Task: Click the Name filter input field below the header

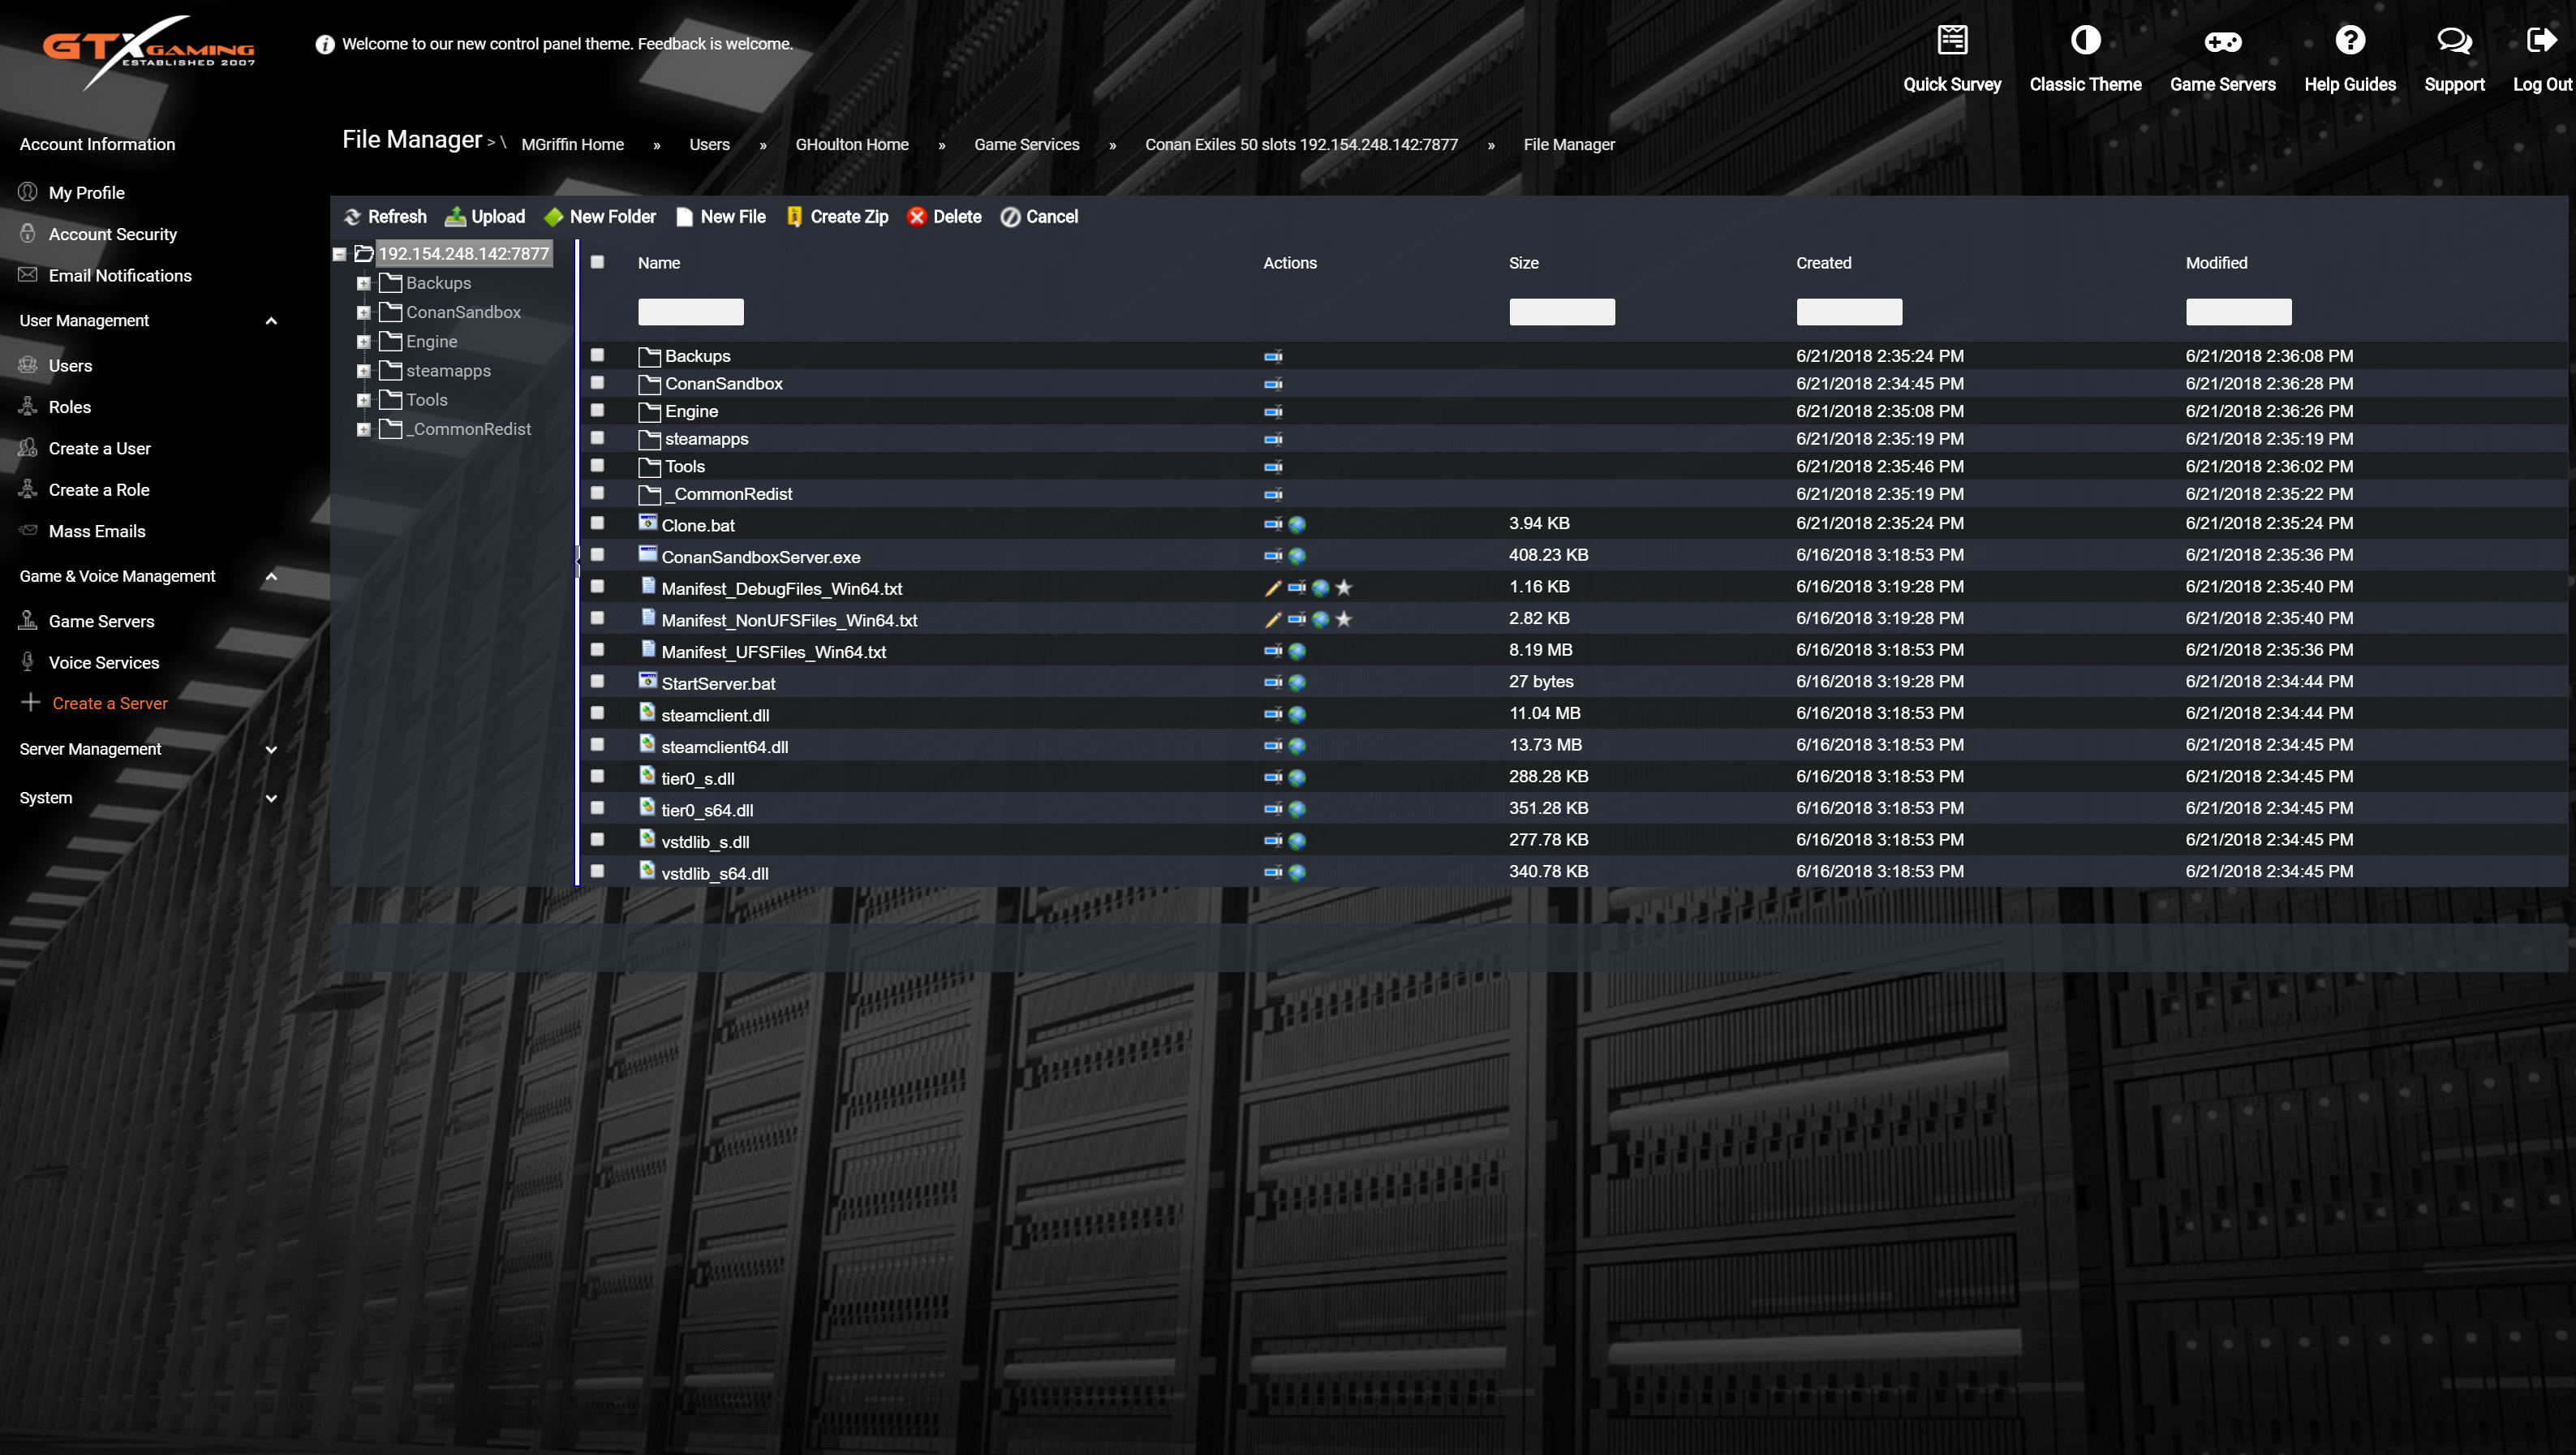Action: (x=691, y=311)
